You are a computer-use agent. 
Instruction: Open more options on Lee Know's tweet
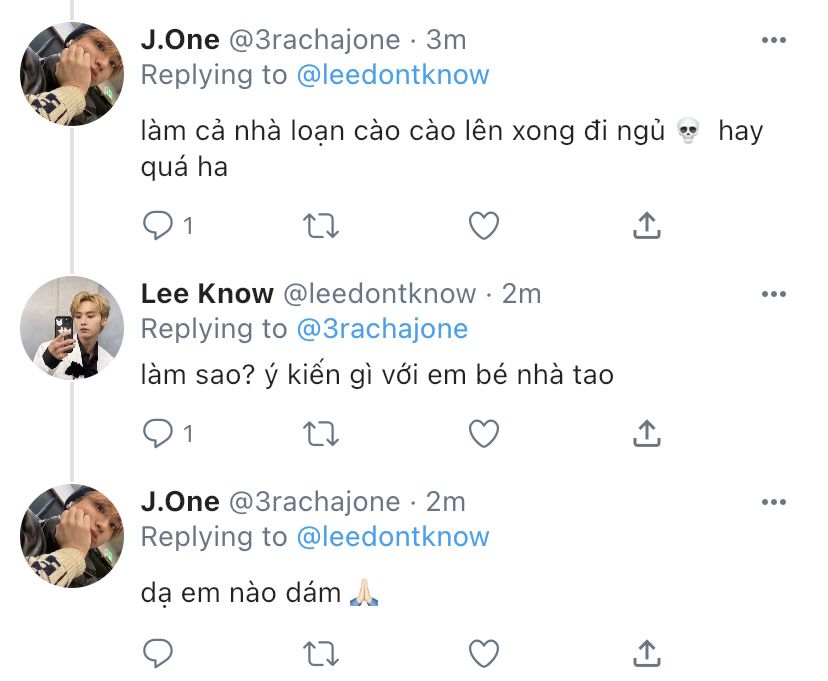[x=774, y=294]
